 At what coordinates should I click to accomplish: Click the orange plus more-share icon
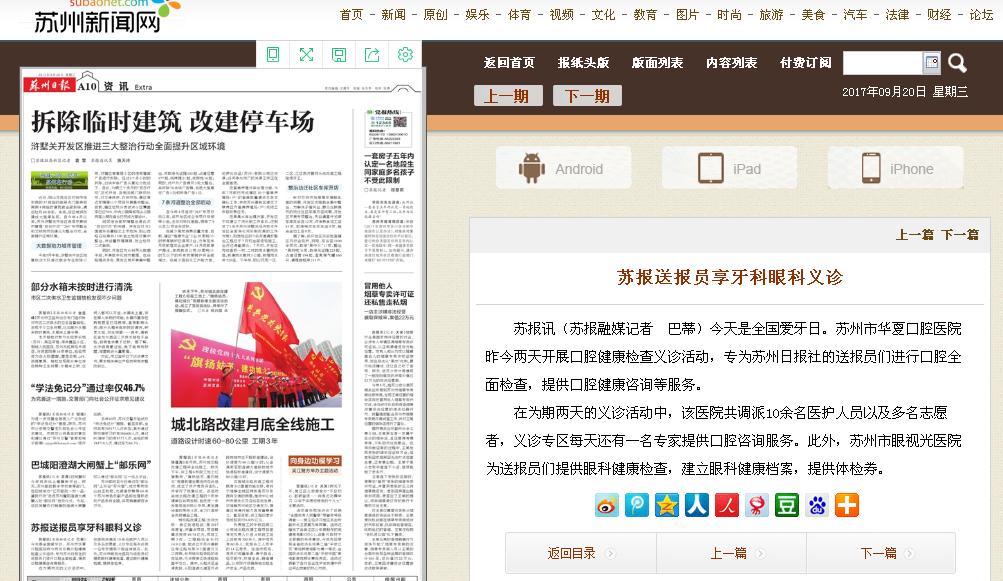click(x=847, y=505)
